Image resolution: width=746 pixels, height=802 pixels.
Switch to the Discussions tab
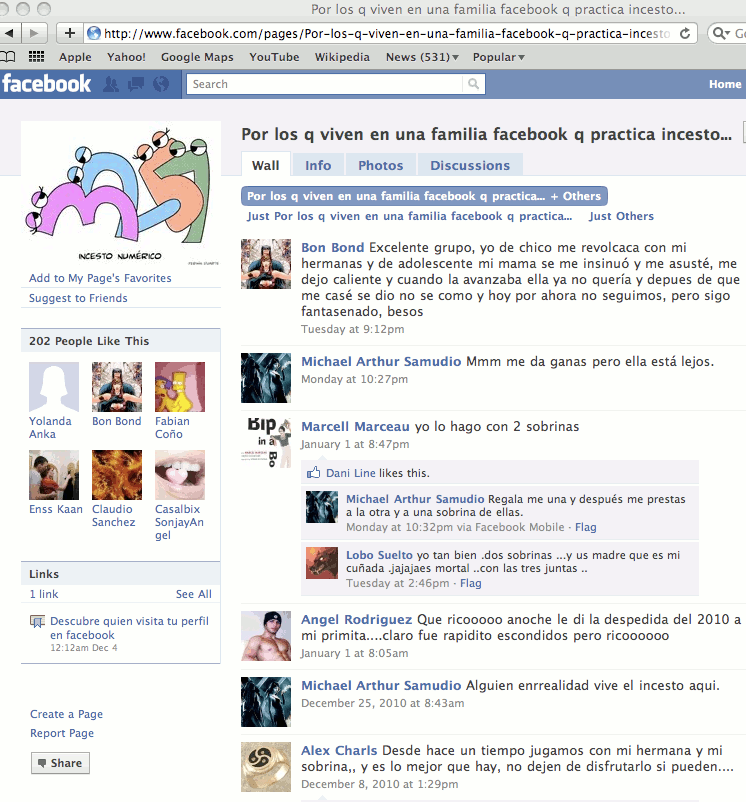pyautogui.click(x=470, y=165)
